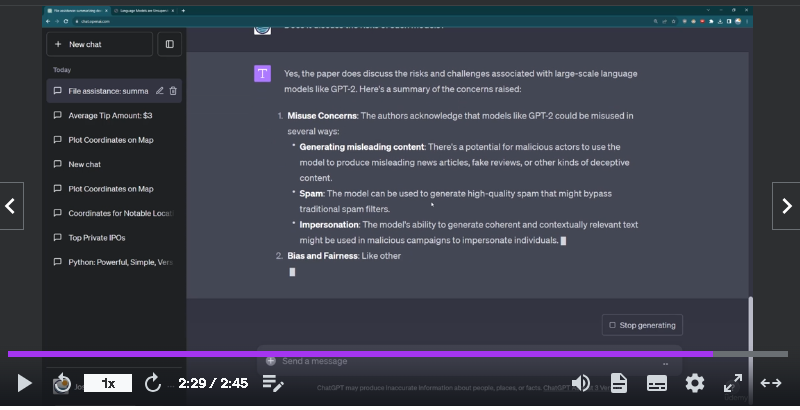Open the first 'Plot Coordinates on Map' chat
Image resolution: width=800 pixels, height=410 pixels.
click(111, 140)
